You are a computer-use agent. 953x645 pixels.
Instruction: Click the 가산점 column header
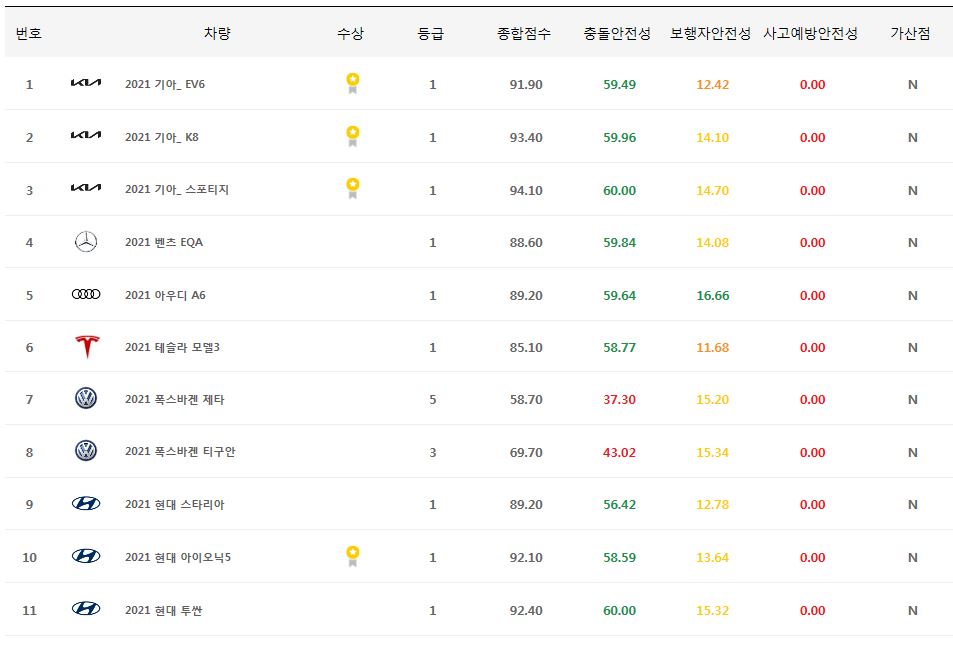click(910, 33)
